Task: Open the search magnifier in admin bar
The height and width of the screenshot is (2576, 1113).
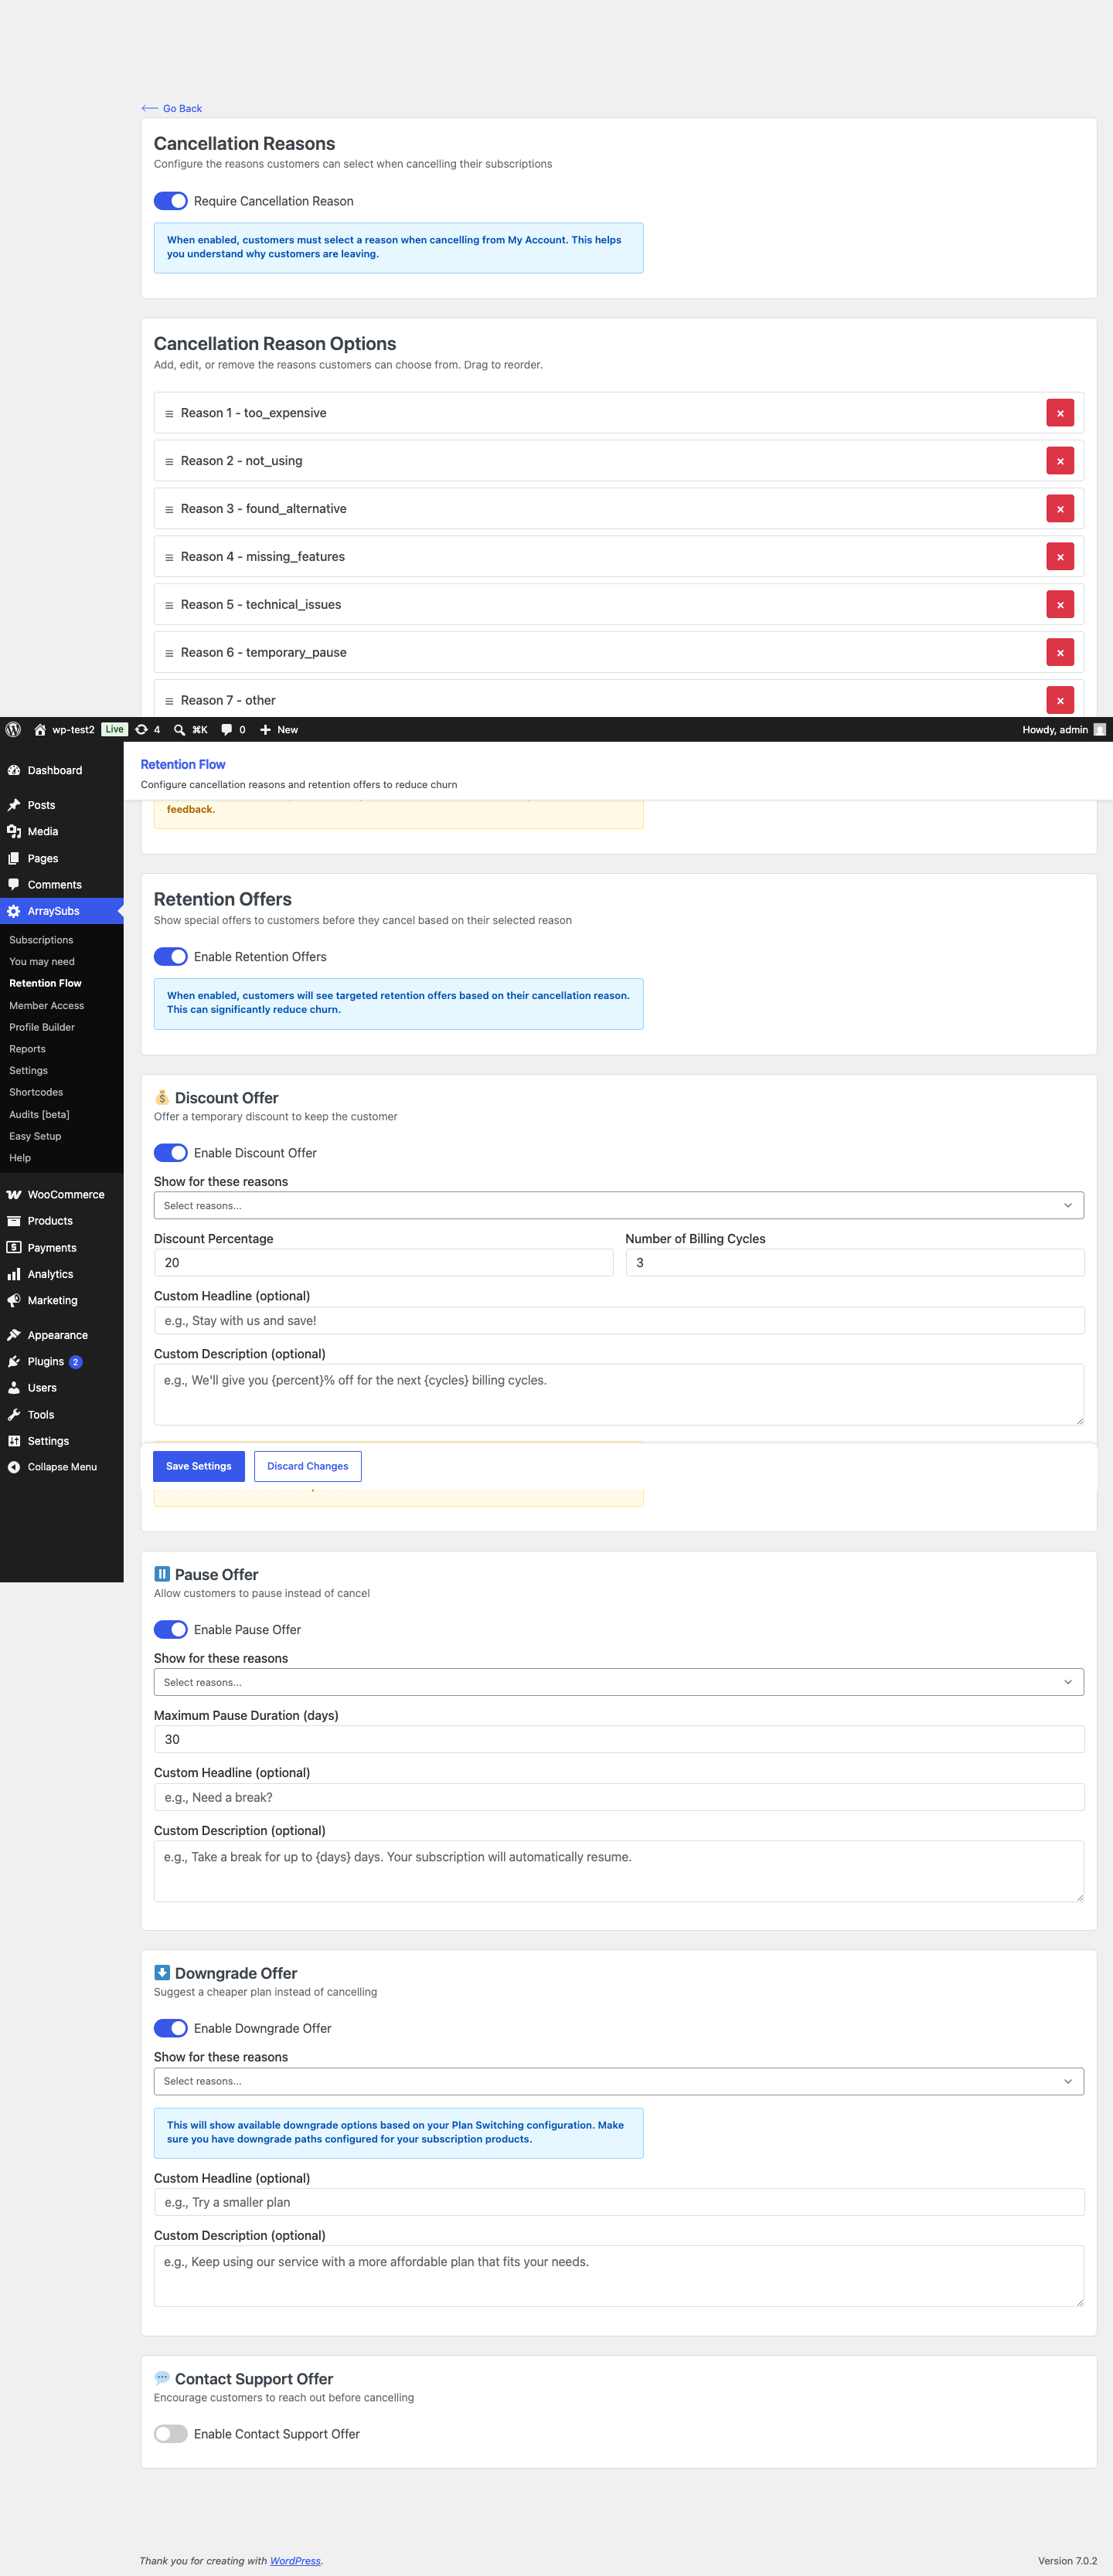Action: (179, 730)
